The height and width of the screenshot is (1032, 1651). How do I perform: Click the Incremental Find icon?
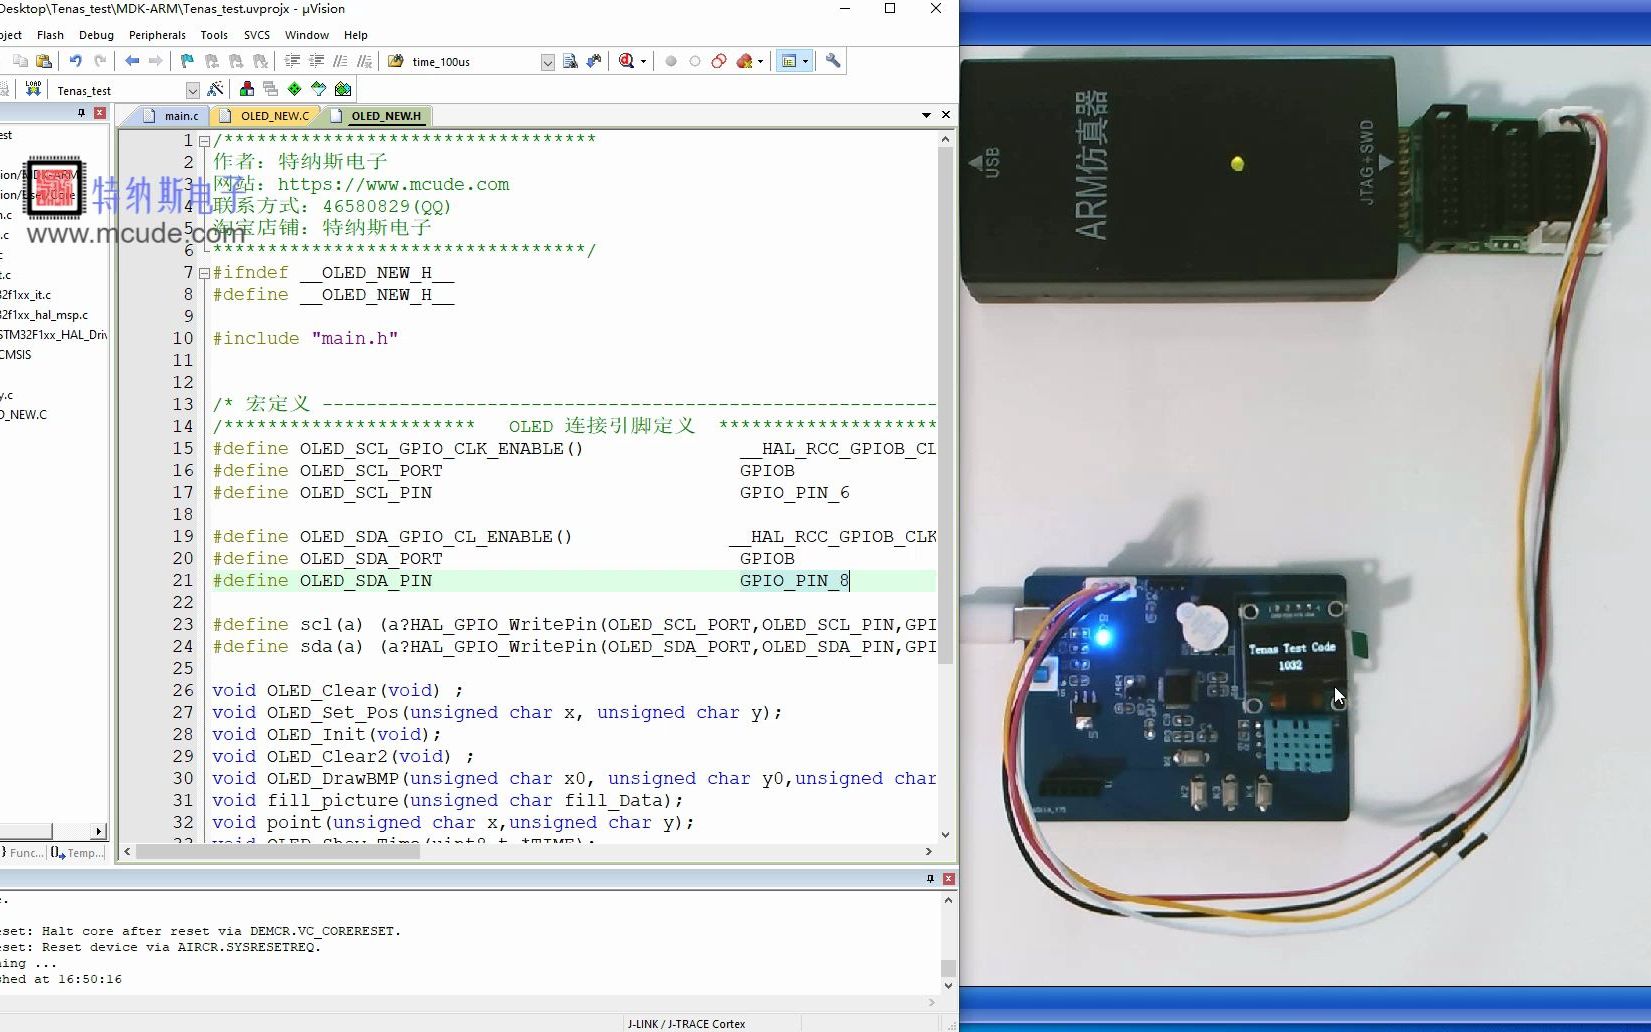(594, 61)
